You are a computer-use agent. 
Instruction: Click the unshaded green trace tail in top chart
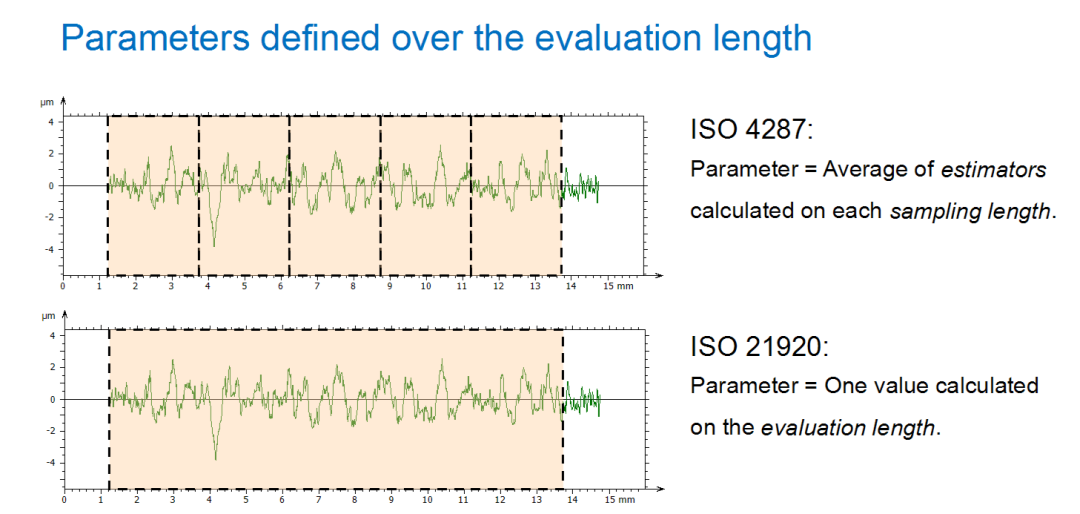coord(581,186)
